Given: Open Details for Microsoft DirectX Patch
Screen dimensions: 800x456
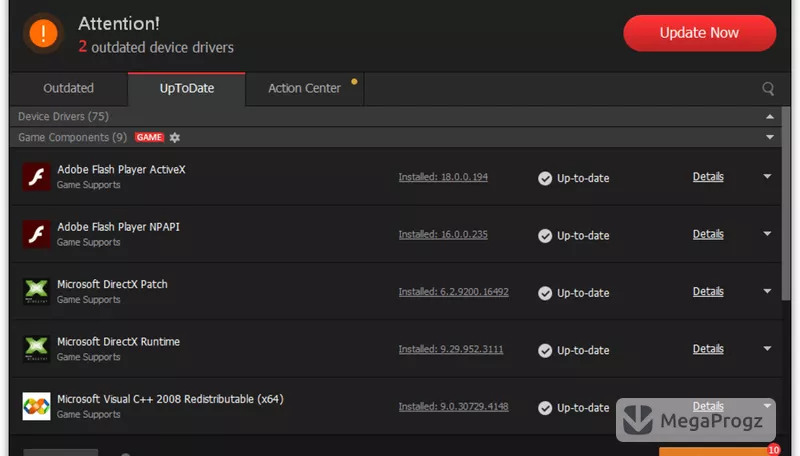Looking at the screenshot, I should pyautogui.click(x=708, y=291).
